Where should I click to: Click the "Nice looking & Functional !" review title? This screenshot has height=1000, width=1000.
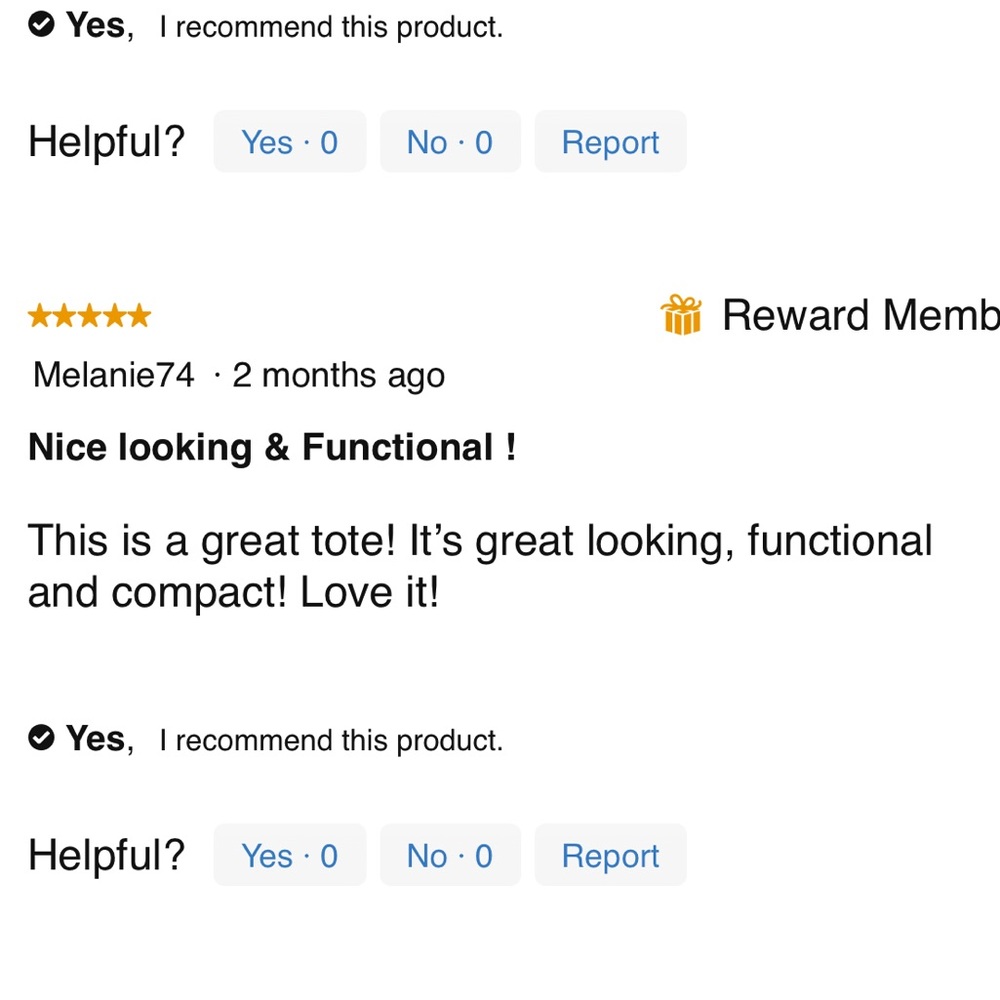[x=272, y=447]
